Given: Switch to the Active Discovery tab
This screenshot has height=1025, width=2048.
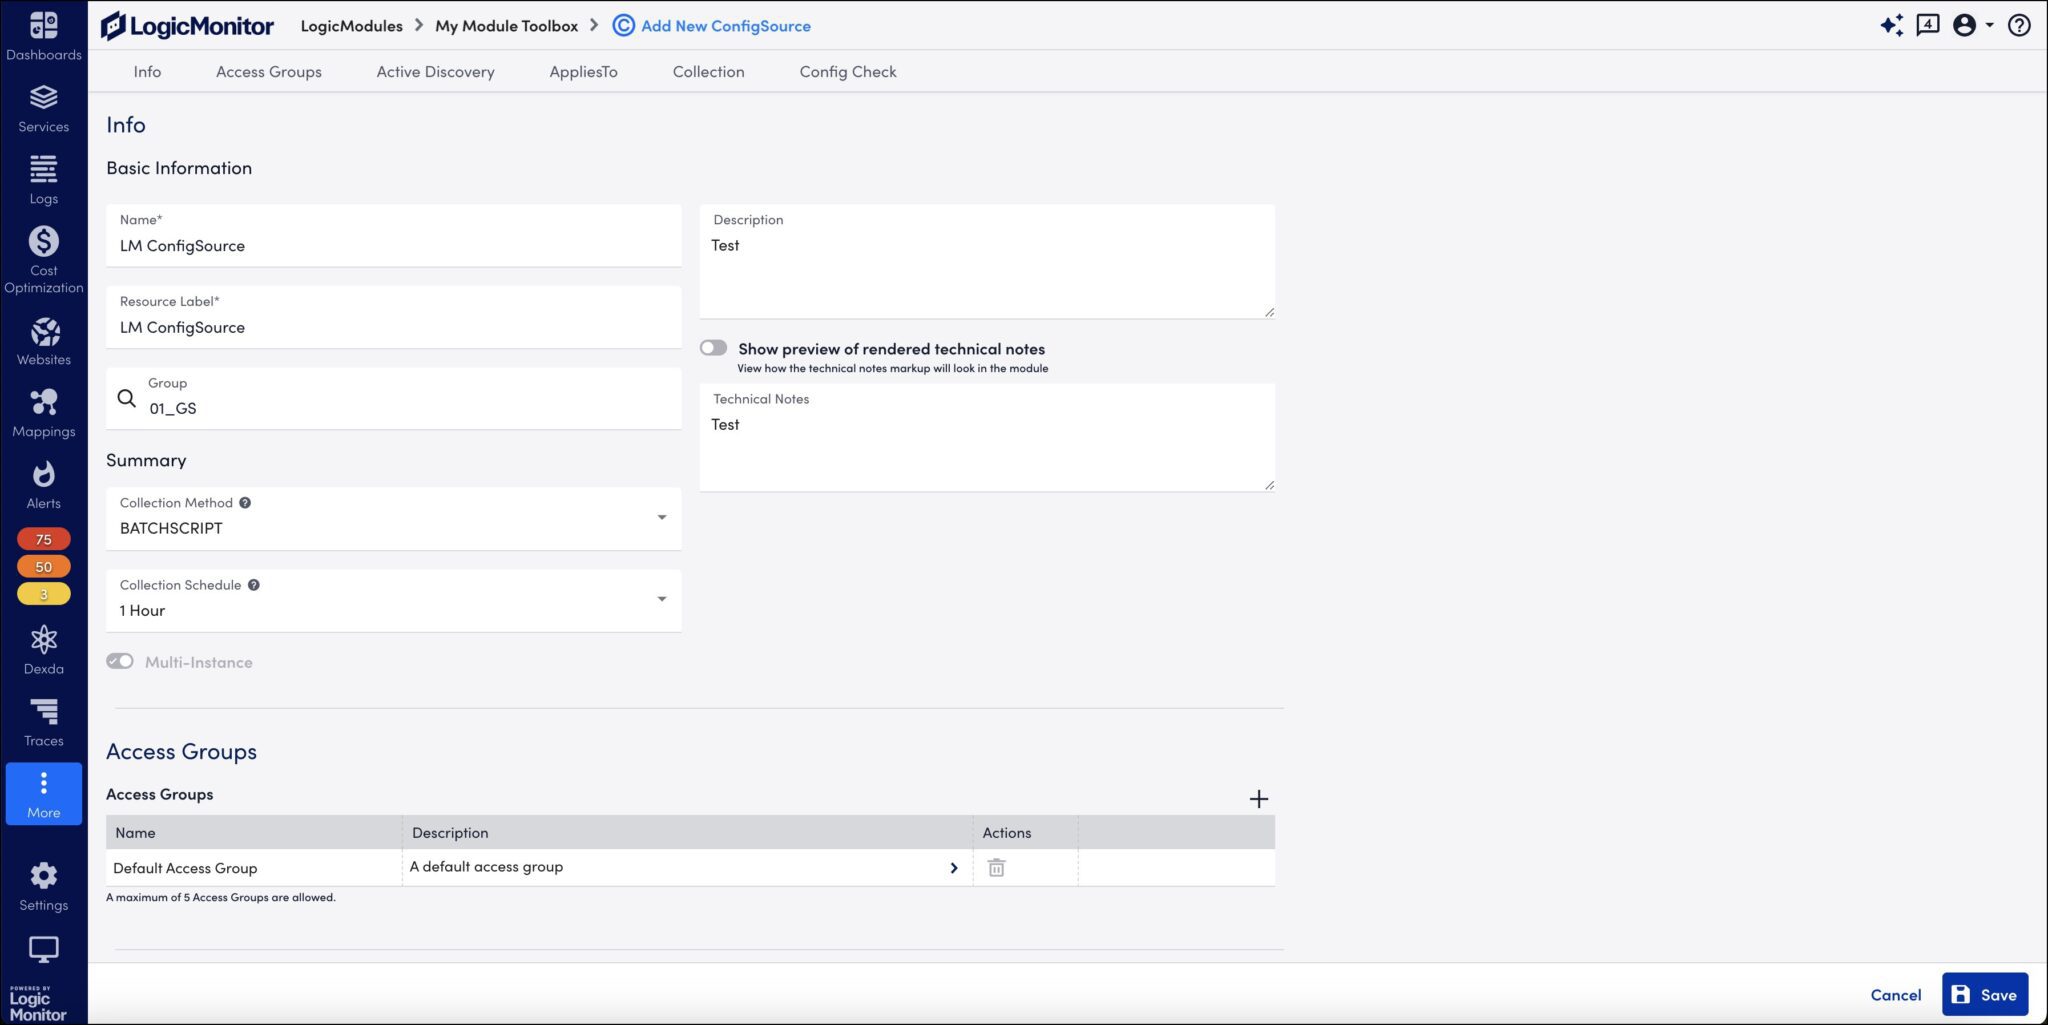Looking at the screenshot, I should [x=435, y=72].
